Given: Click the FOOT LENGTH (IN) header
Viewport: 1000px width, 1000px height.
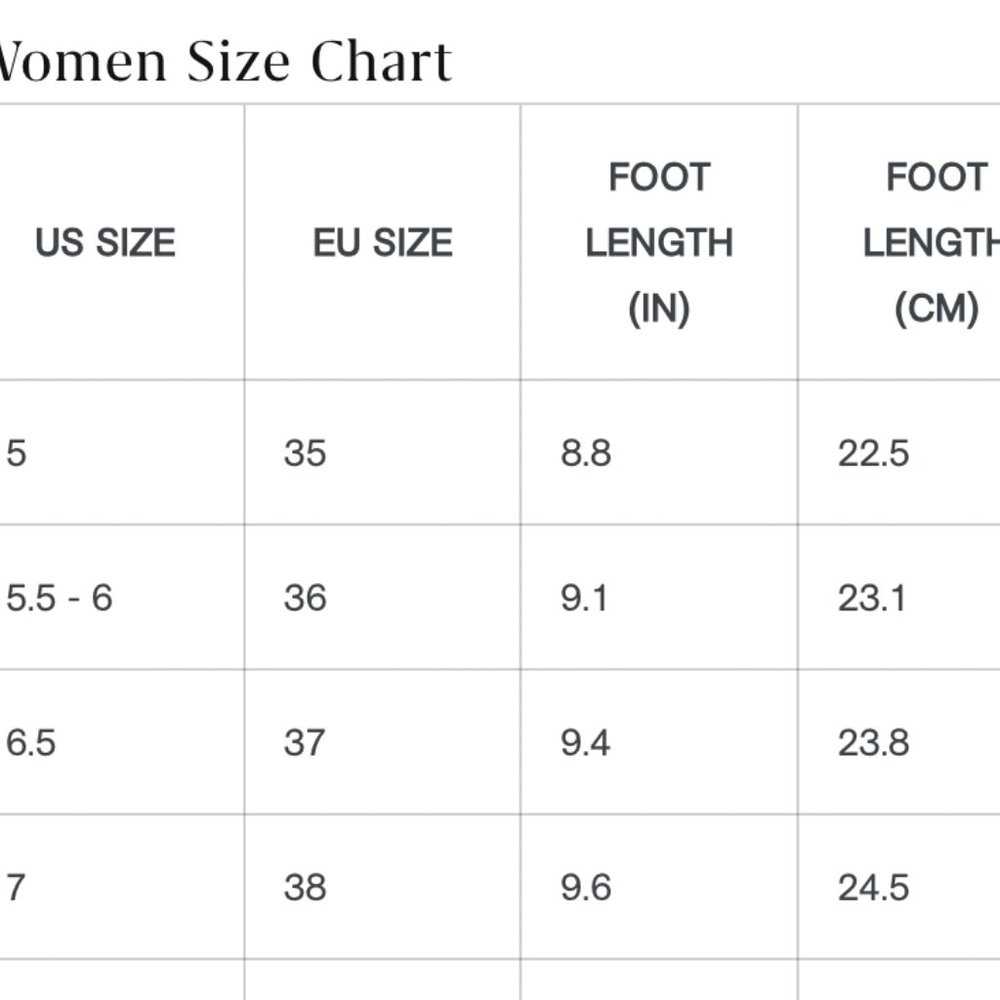Looking at the screenshot, I should 659,242.
